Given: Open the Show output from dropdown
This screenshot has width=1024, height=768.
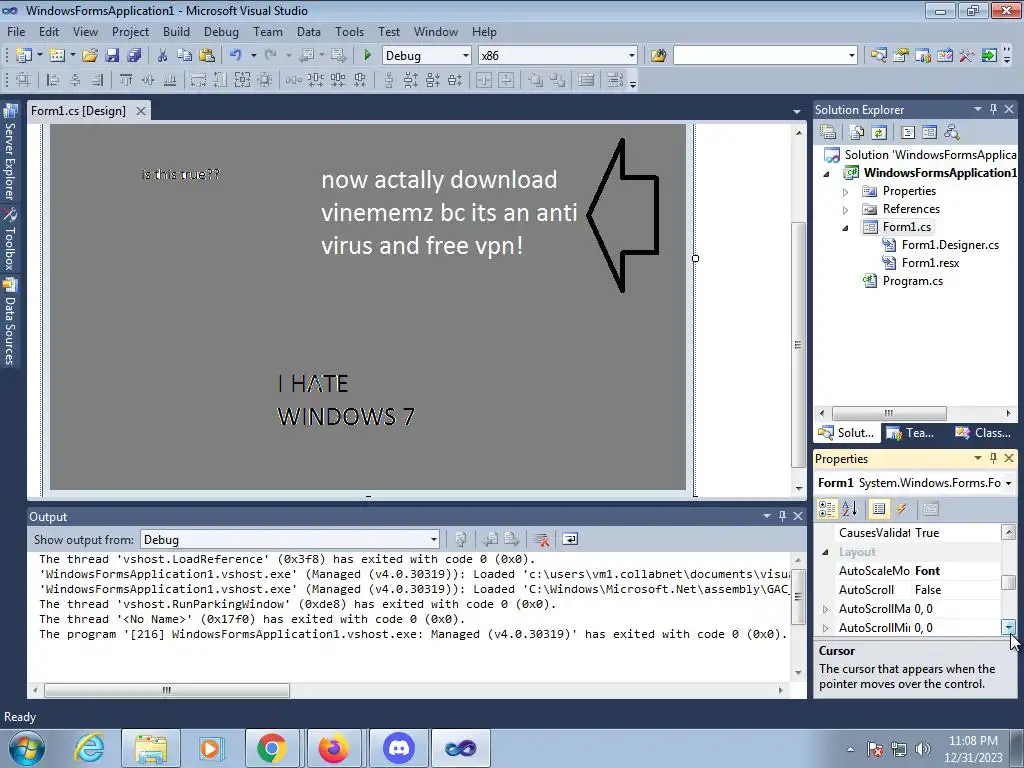Looking at the screenshot, I should point(434,539).
